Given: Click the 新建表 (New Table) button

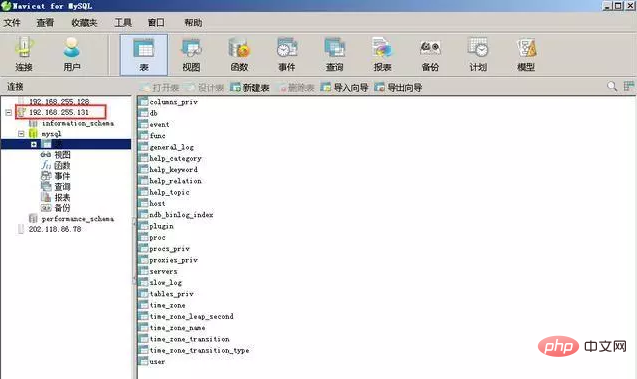Looking at the screenshot, I should coord(250,87).
